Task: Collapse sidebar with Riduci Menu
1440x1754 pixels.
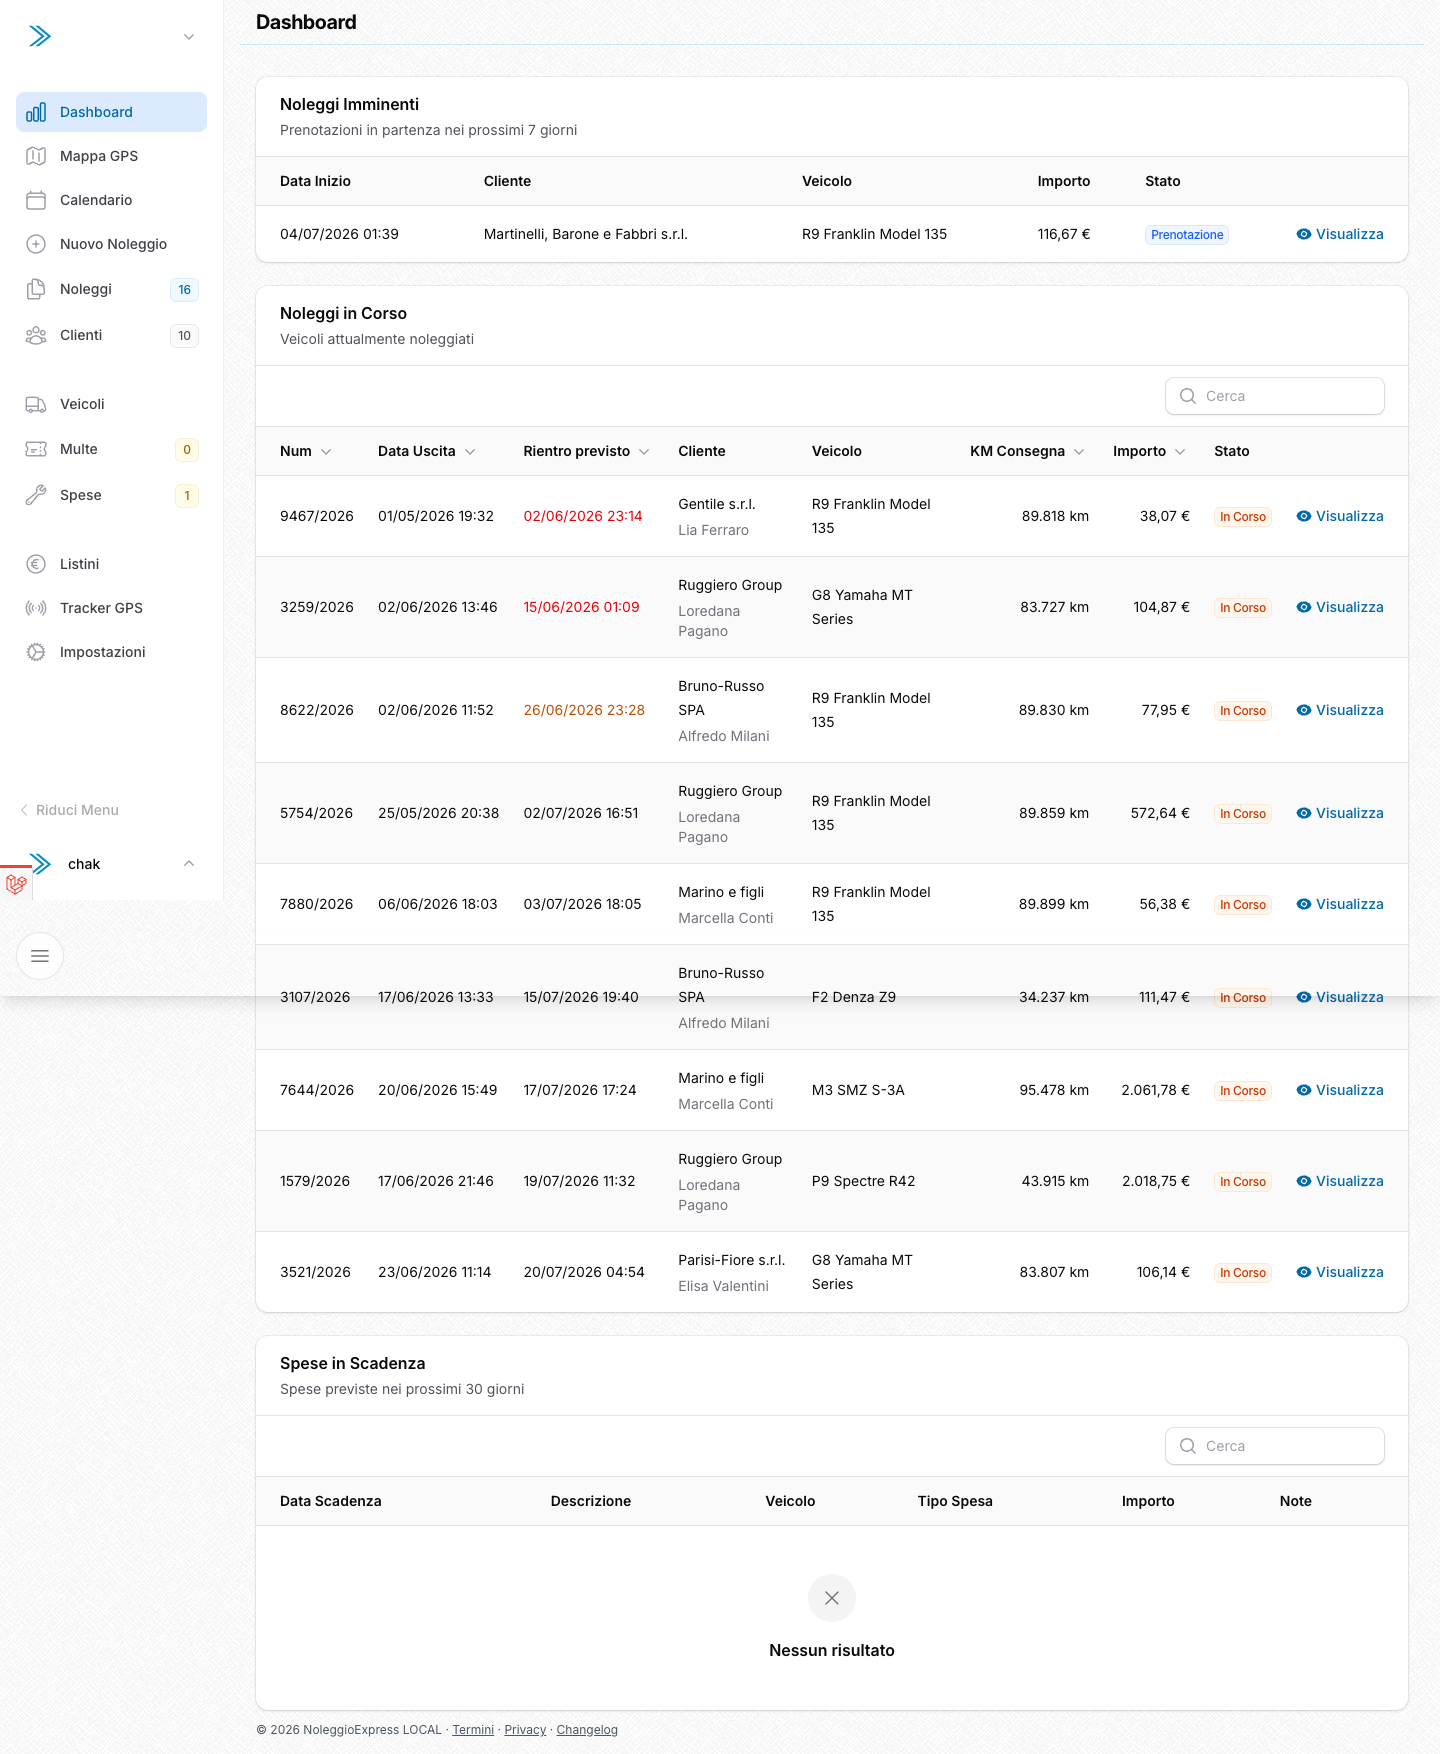Action: tap(69, 810)
